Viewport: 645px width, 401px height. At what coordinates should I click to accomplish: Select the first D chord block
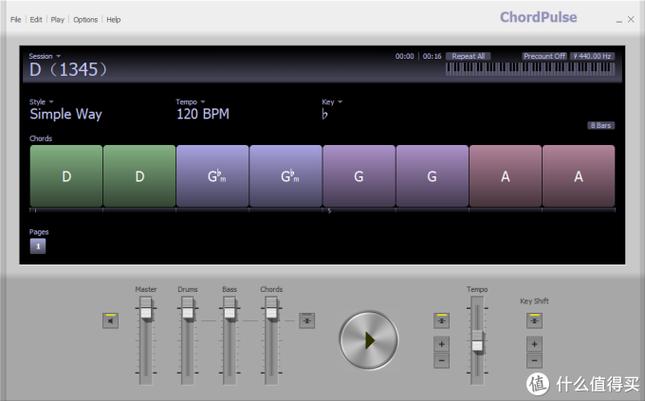[66, 176]
